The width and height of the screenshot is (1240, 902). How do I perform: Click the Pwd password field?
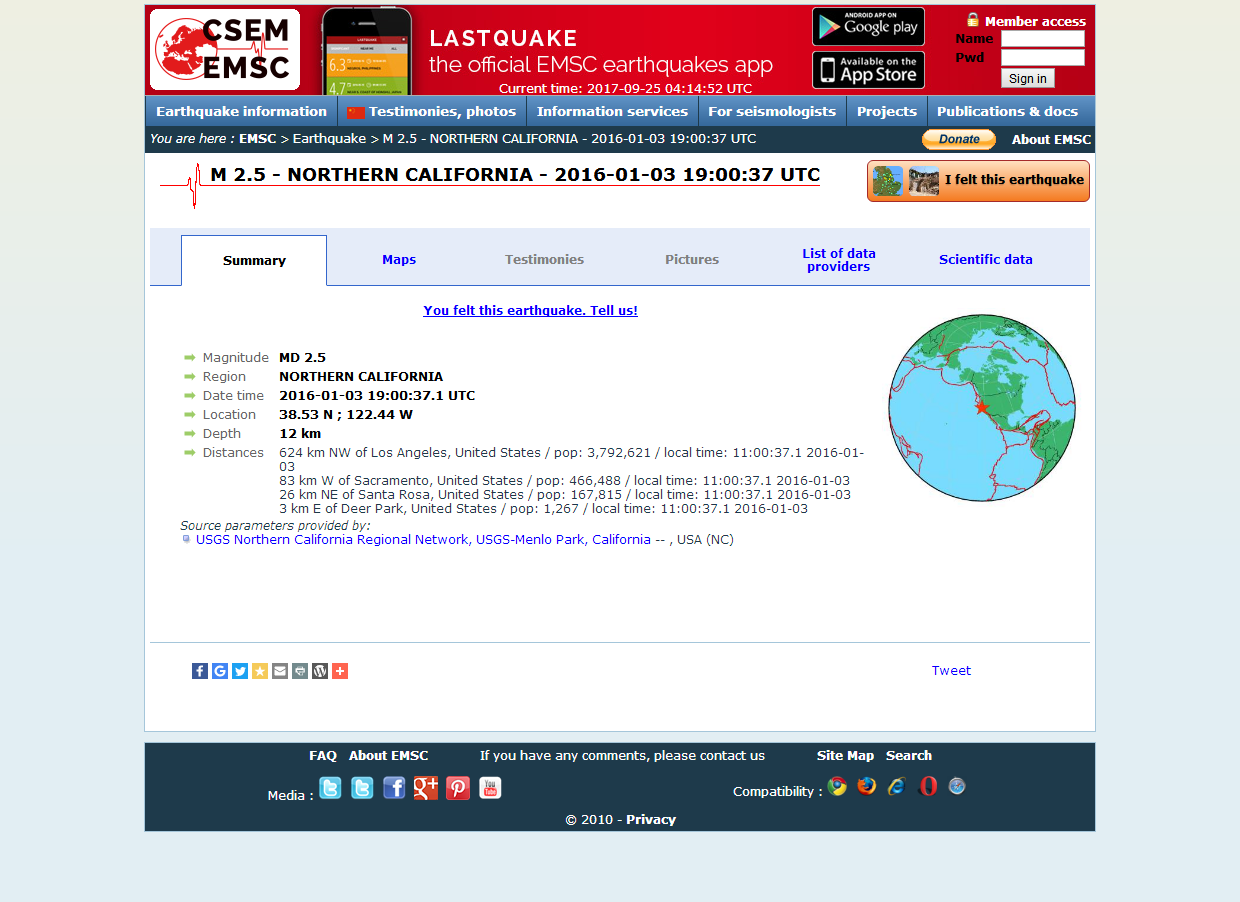(1043, 58)
